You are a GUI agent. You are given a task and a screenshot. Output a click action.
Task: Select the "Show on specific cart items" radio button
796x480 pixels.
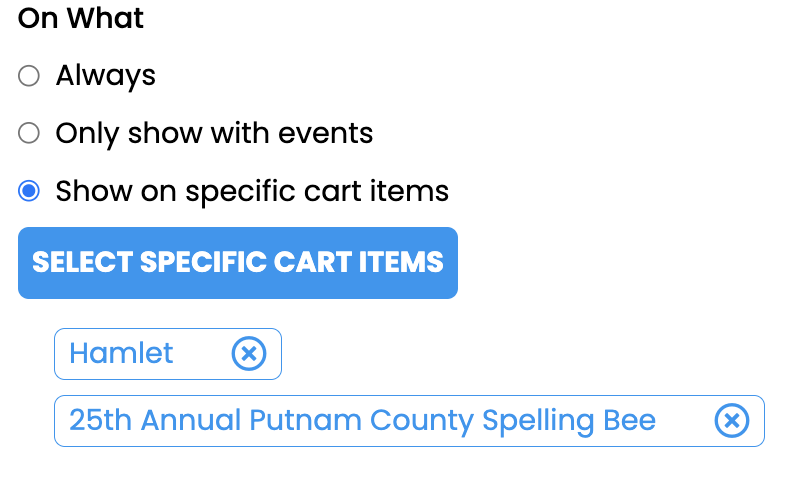click(x=29, y=191)
